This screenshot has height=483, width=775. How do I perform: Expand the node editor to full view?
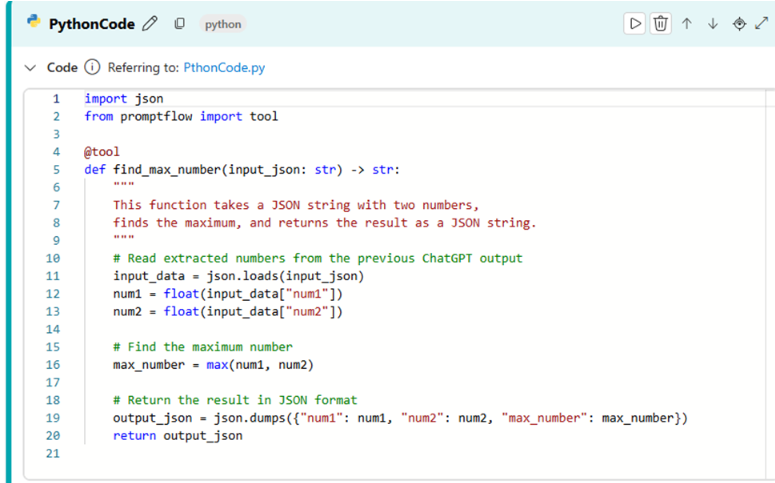(762, 23)
